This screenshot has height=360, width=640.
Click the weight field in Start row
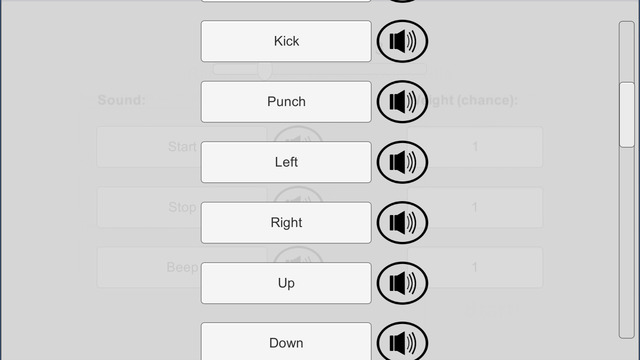tap(475, 147)
